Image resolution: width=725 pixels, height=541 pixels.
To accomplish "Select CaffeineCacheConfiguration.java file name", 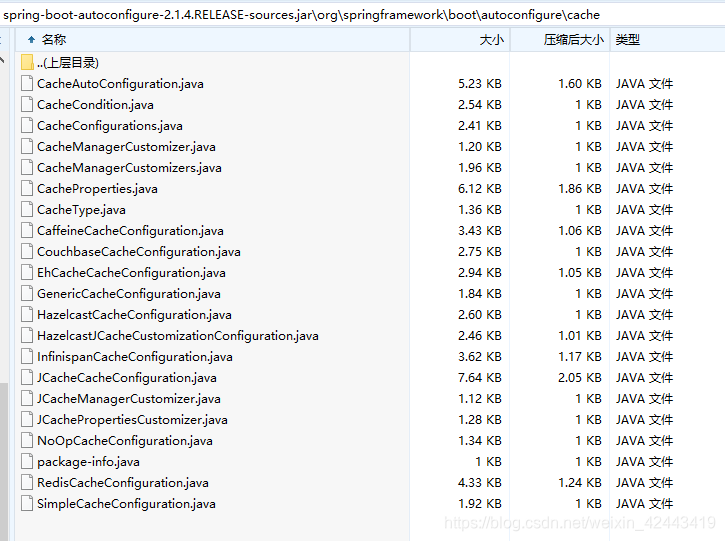I will [x=130, y=231].
